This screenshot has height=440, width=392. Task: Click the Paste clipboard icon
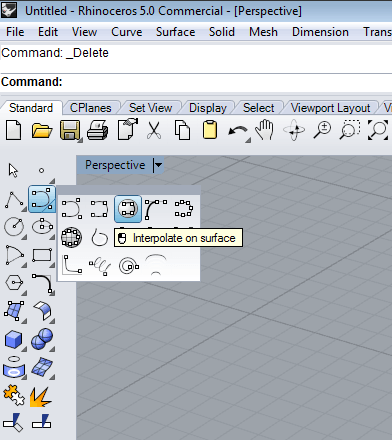click(x=210, y=130)
